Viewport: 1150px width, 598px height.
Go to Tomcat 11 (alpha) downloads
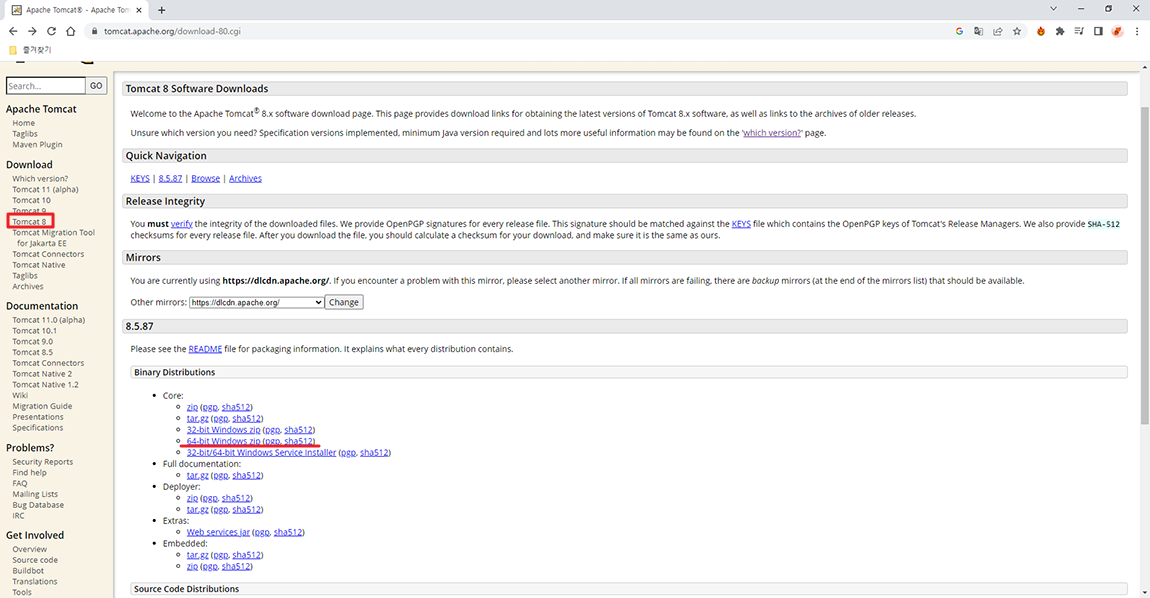click(x=45, y=189)
